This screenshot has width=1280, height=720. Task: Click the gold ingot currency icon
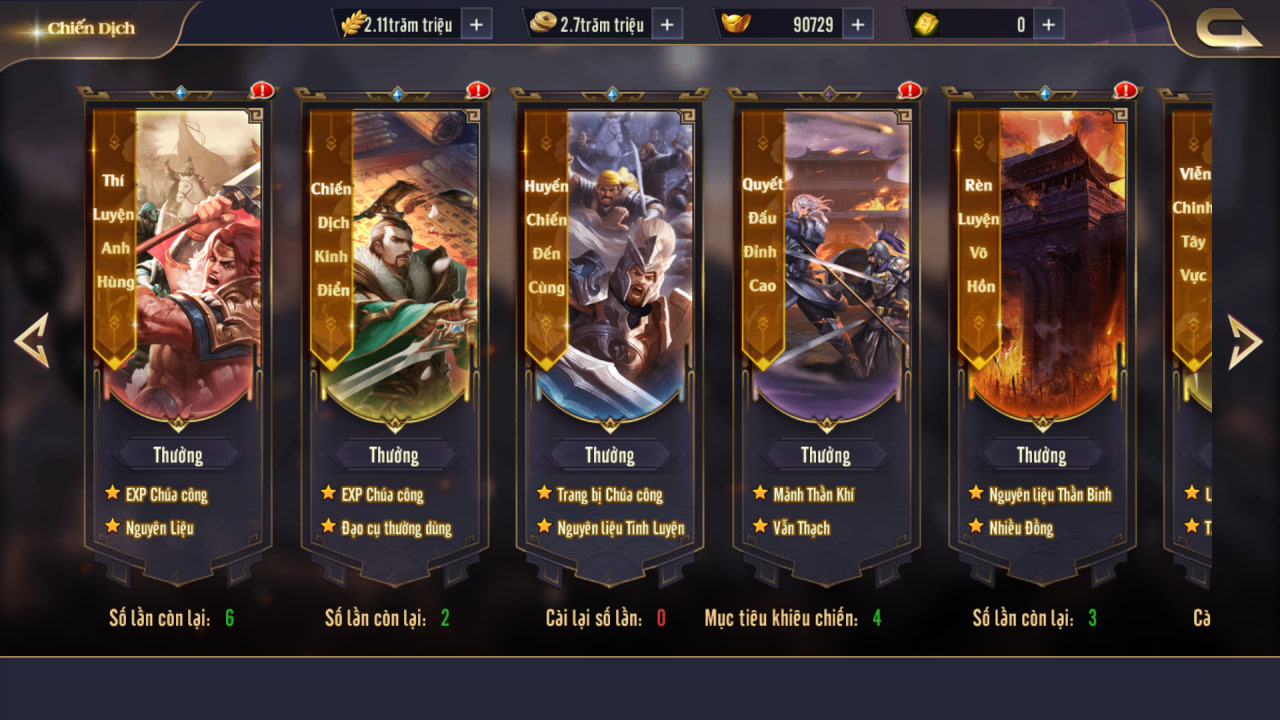click(735, 24)
